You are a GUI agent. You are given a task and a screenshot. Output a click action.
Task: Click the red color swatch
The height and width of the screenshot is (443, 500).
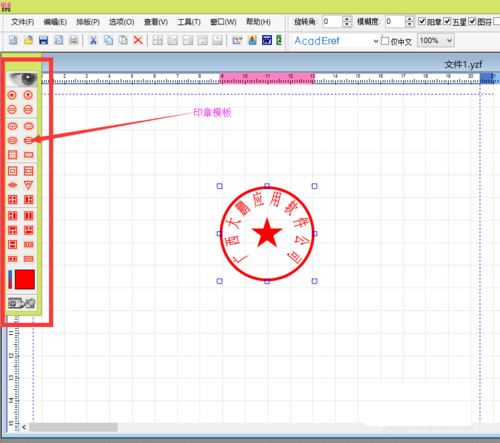pyautogui.click(x=25, y=279)
